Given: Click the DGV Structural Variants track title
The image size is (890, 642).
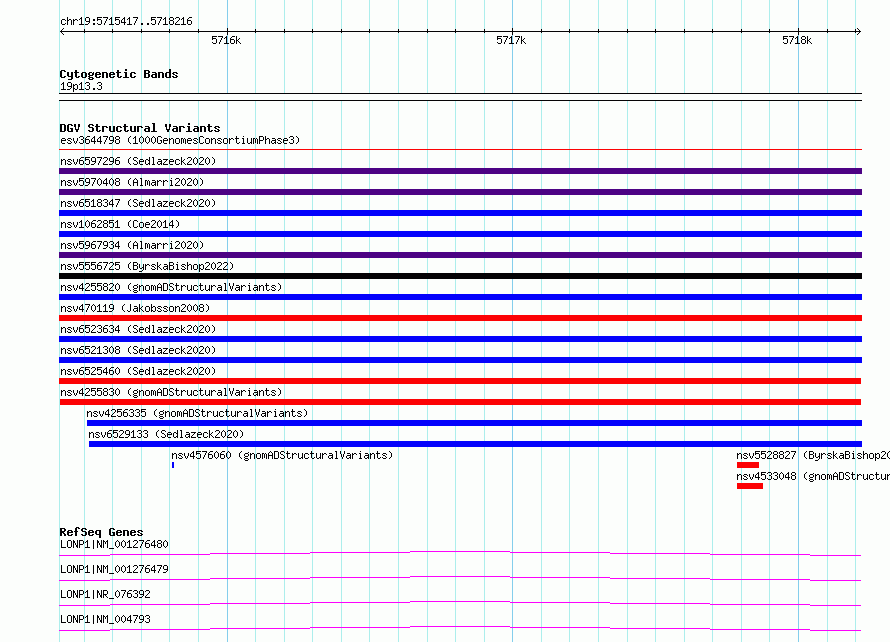Looking at the screenshot, I should tap(140, 128).
